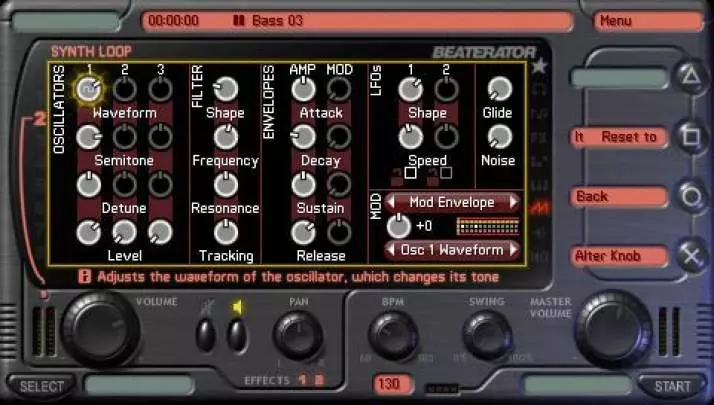This screenshot has width=714, height=405.
Task: Click the Back button
Action: point(619,196)
